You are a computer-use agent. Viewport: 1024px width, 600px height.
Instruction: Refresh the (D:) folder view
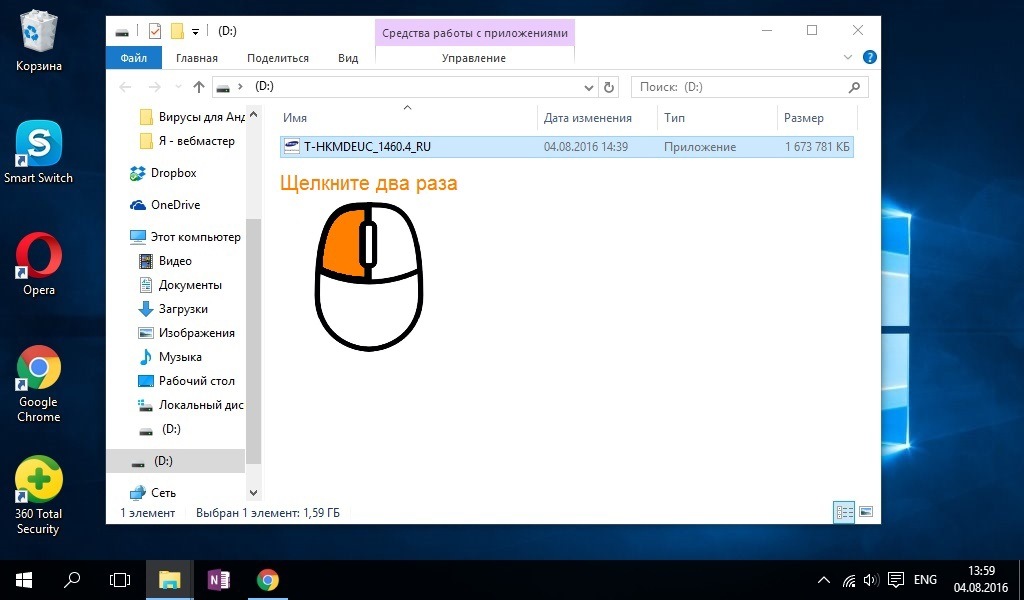tap(609, 87)
